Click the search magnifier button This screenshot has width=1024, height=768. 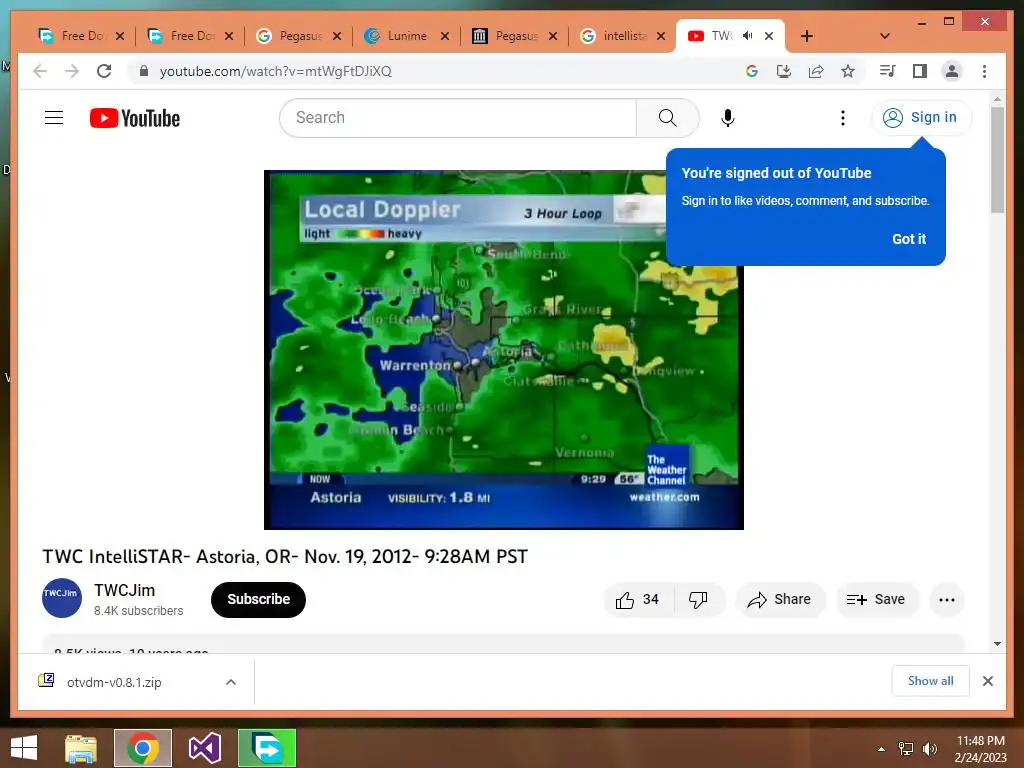tap(667, 118)
